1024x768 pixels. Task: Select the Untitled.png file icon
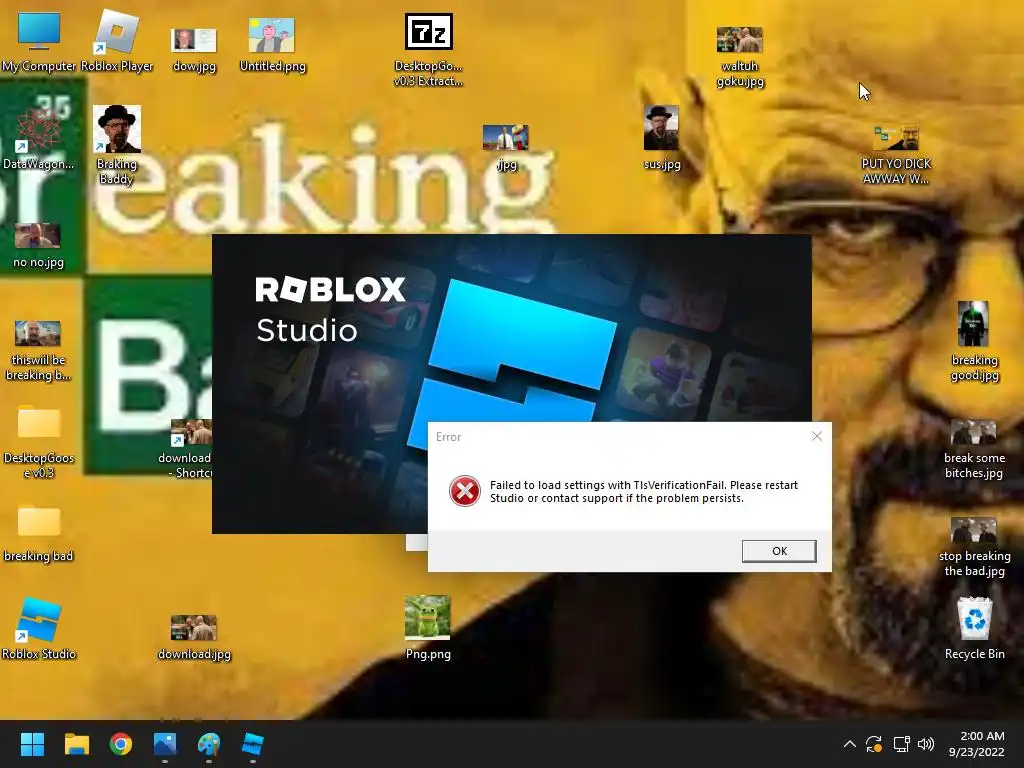[x=272, y=44]
